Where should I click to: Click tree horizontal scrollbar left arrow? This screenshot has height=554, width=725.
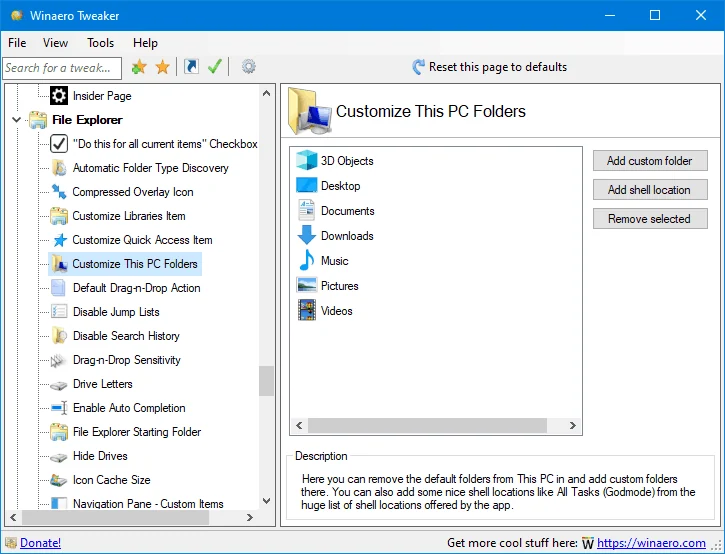click(13, 517)
